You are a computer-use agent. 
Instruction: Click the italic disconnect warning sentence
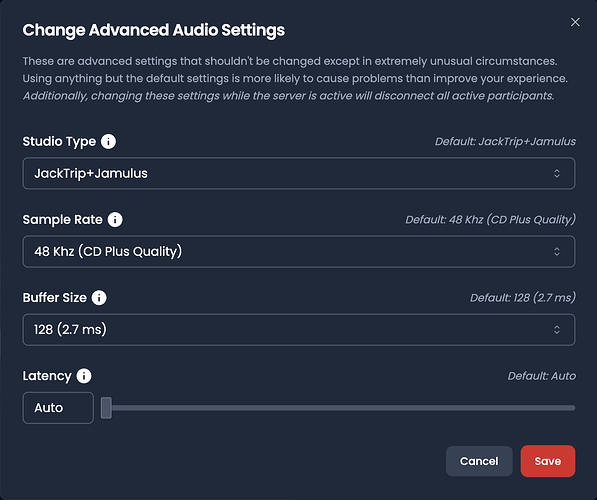(x=289, y=96)
